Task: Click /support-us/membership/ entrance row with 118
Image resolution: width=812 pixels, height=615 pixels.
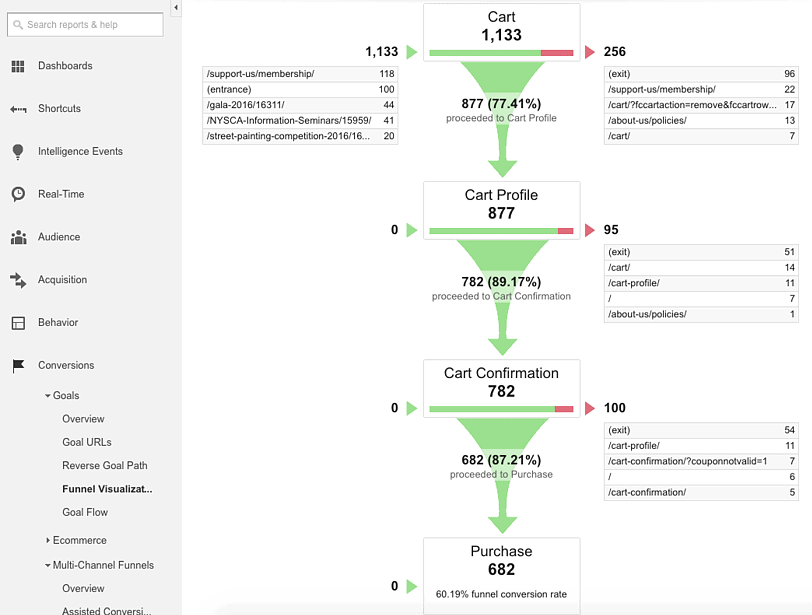Action: (300, 74)
